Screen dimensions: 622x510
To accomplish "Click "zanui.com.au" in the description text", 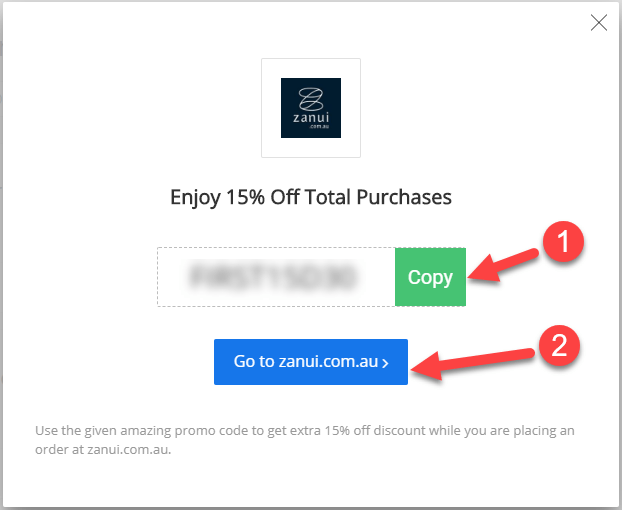I will [129, 450].
